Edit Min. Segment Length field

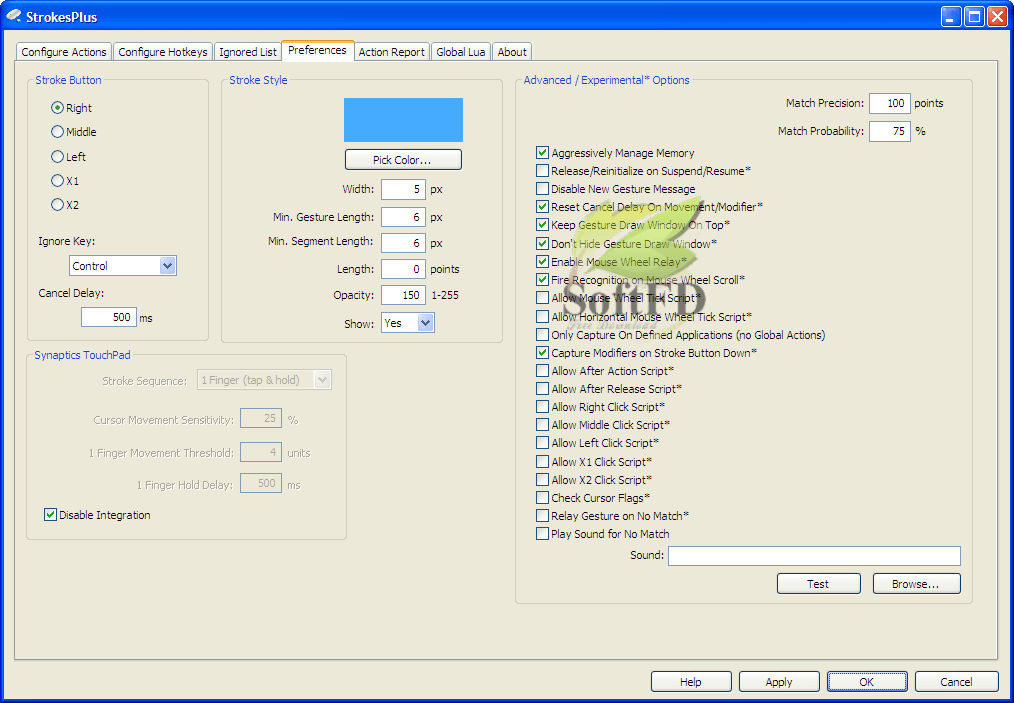403,243
